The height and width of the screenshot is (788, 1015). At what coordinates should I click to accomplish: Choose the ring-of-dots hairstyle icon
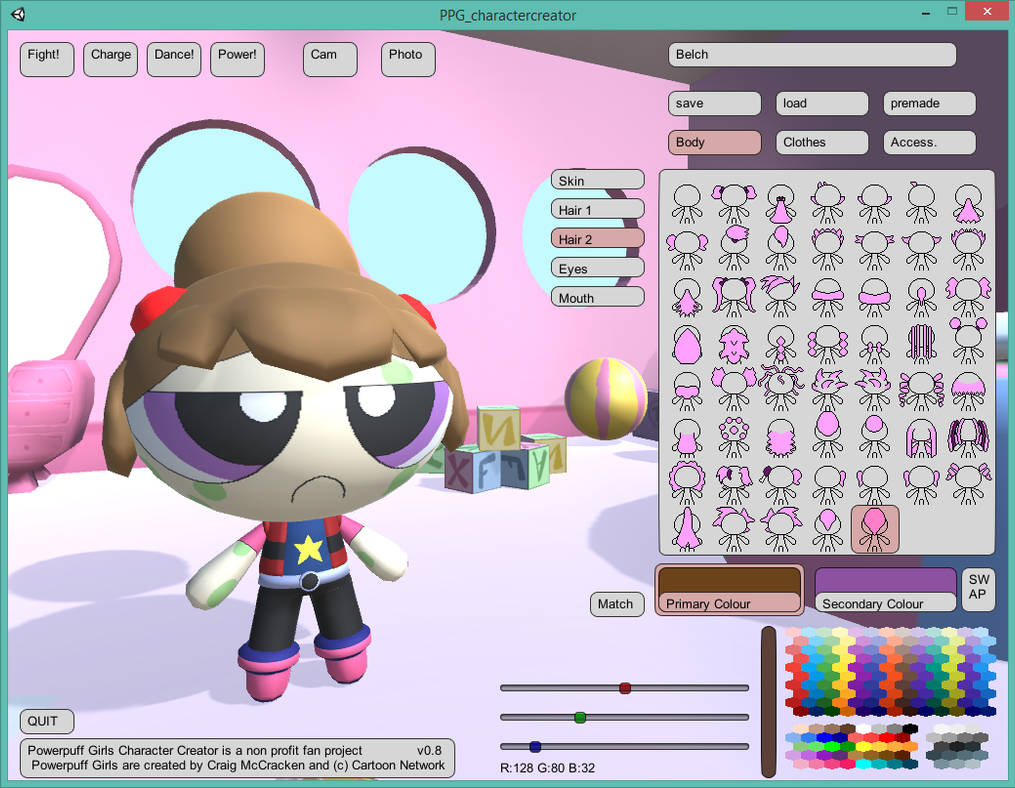pyautogui.click(x=733, y=438)
